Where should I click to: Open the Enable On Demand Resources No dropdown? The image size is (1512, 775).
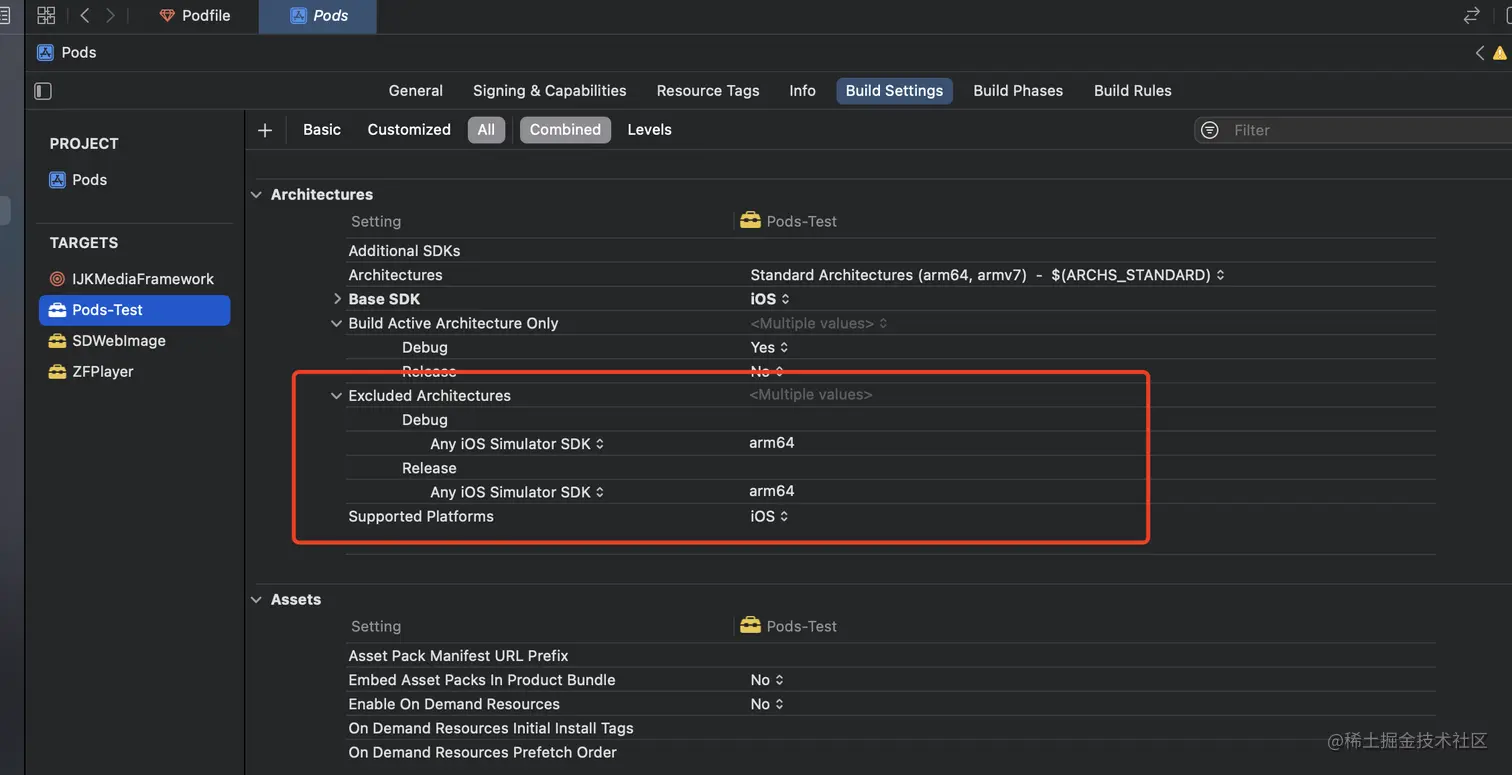(767, 704)
